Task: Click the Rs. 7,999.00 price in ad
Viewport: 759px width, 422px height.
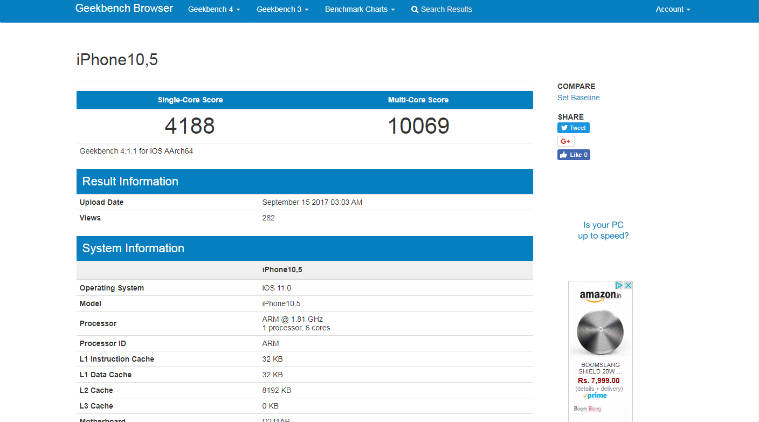Action: tap(600, 380)
